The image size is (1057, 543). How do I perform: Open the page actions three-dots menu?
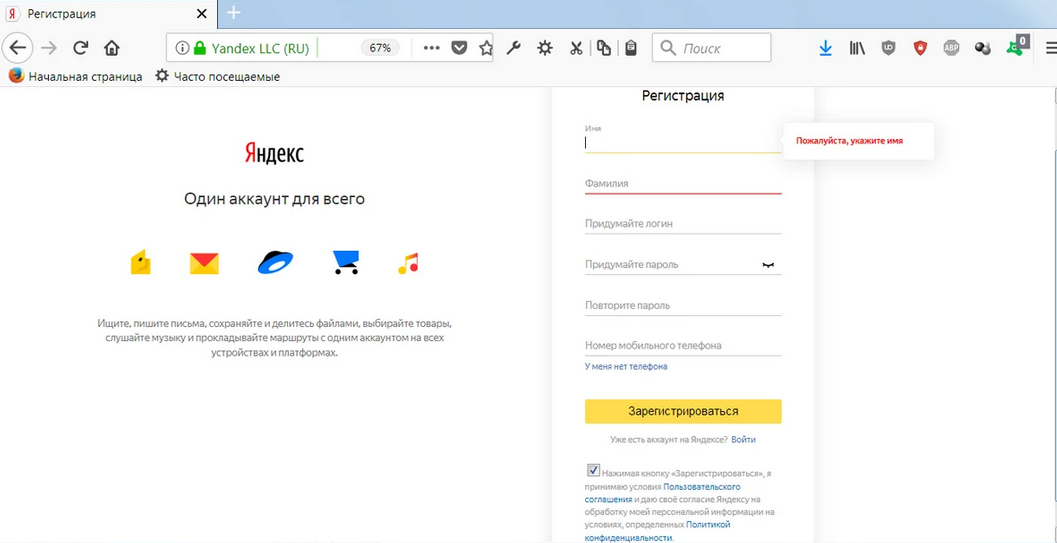coord(431,48)
